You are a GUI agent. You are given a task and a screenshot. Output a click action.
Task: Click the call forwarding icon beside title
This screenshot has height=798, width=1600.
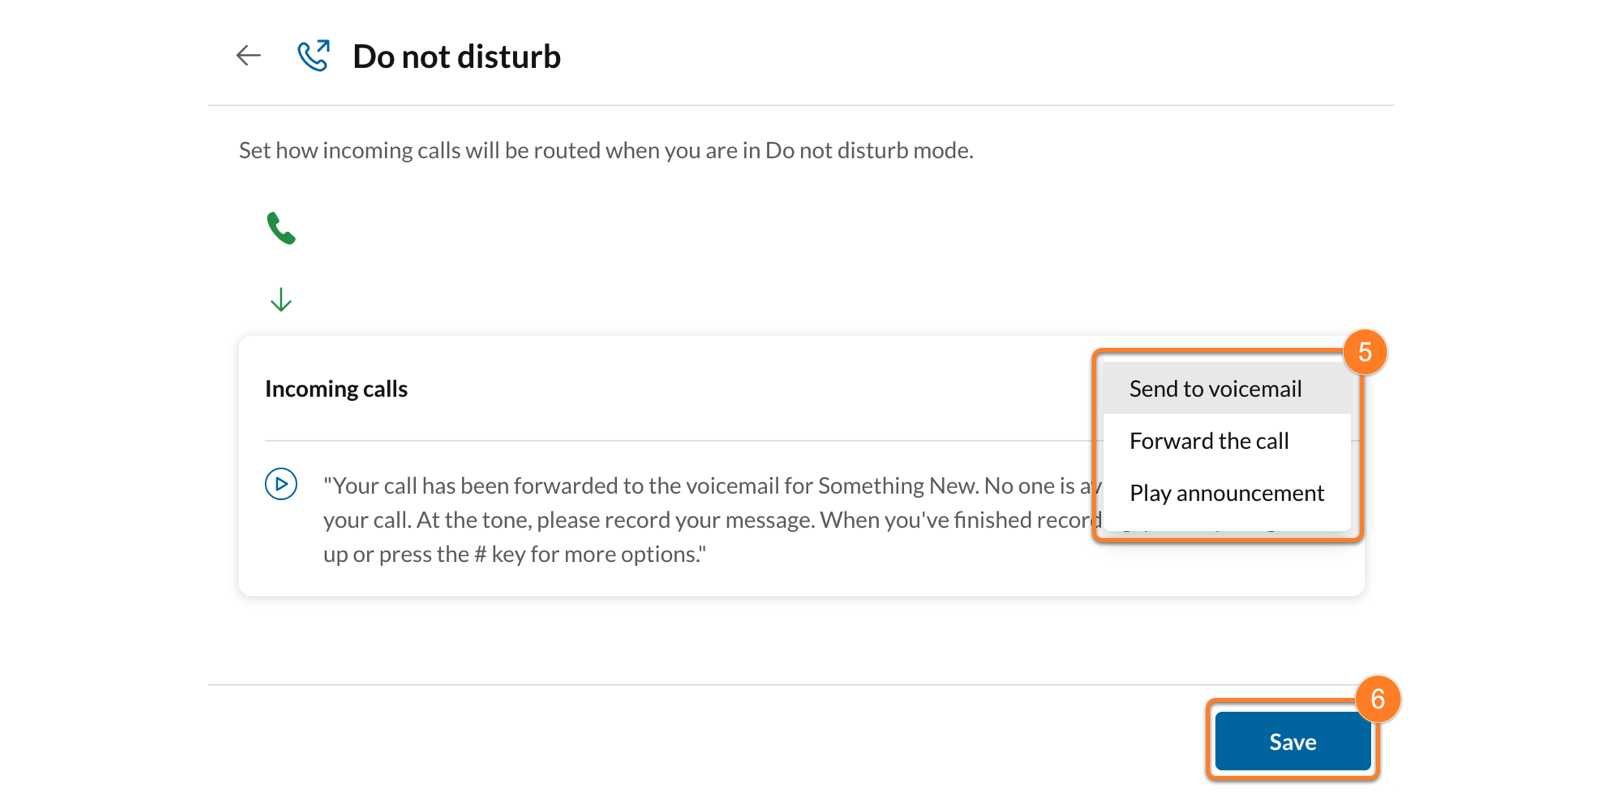pyautogui.click(x=314, y=56)
